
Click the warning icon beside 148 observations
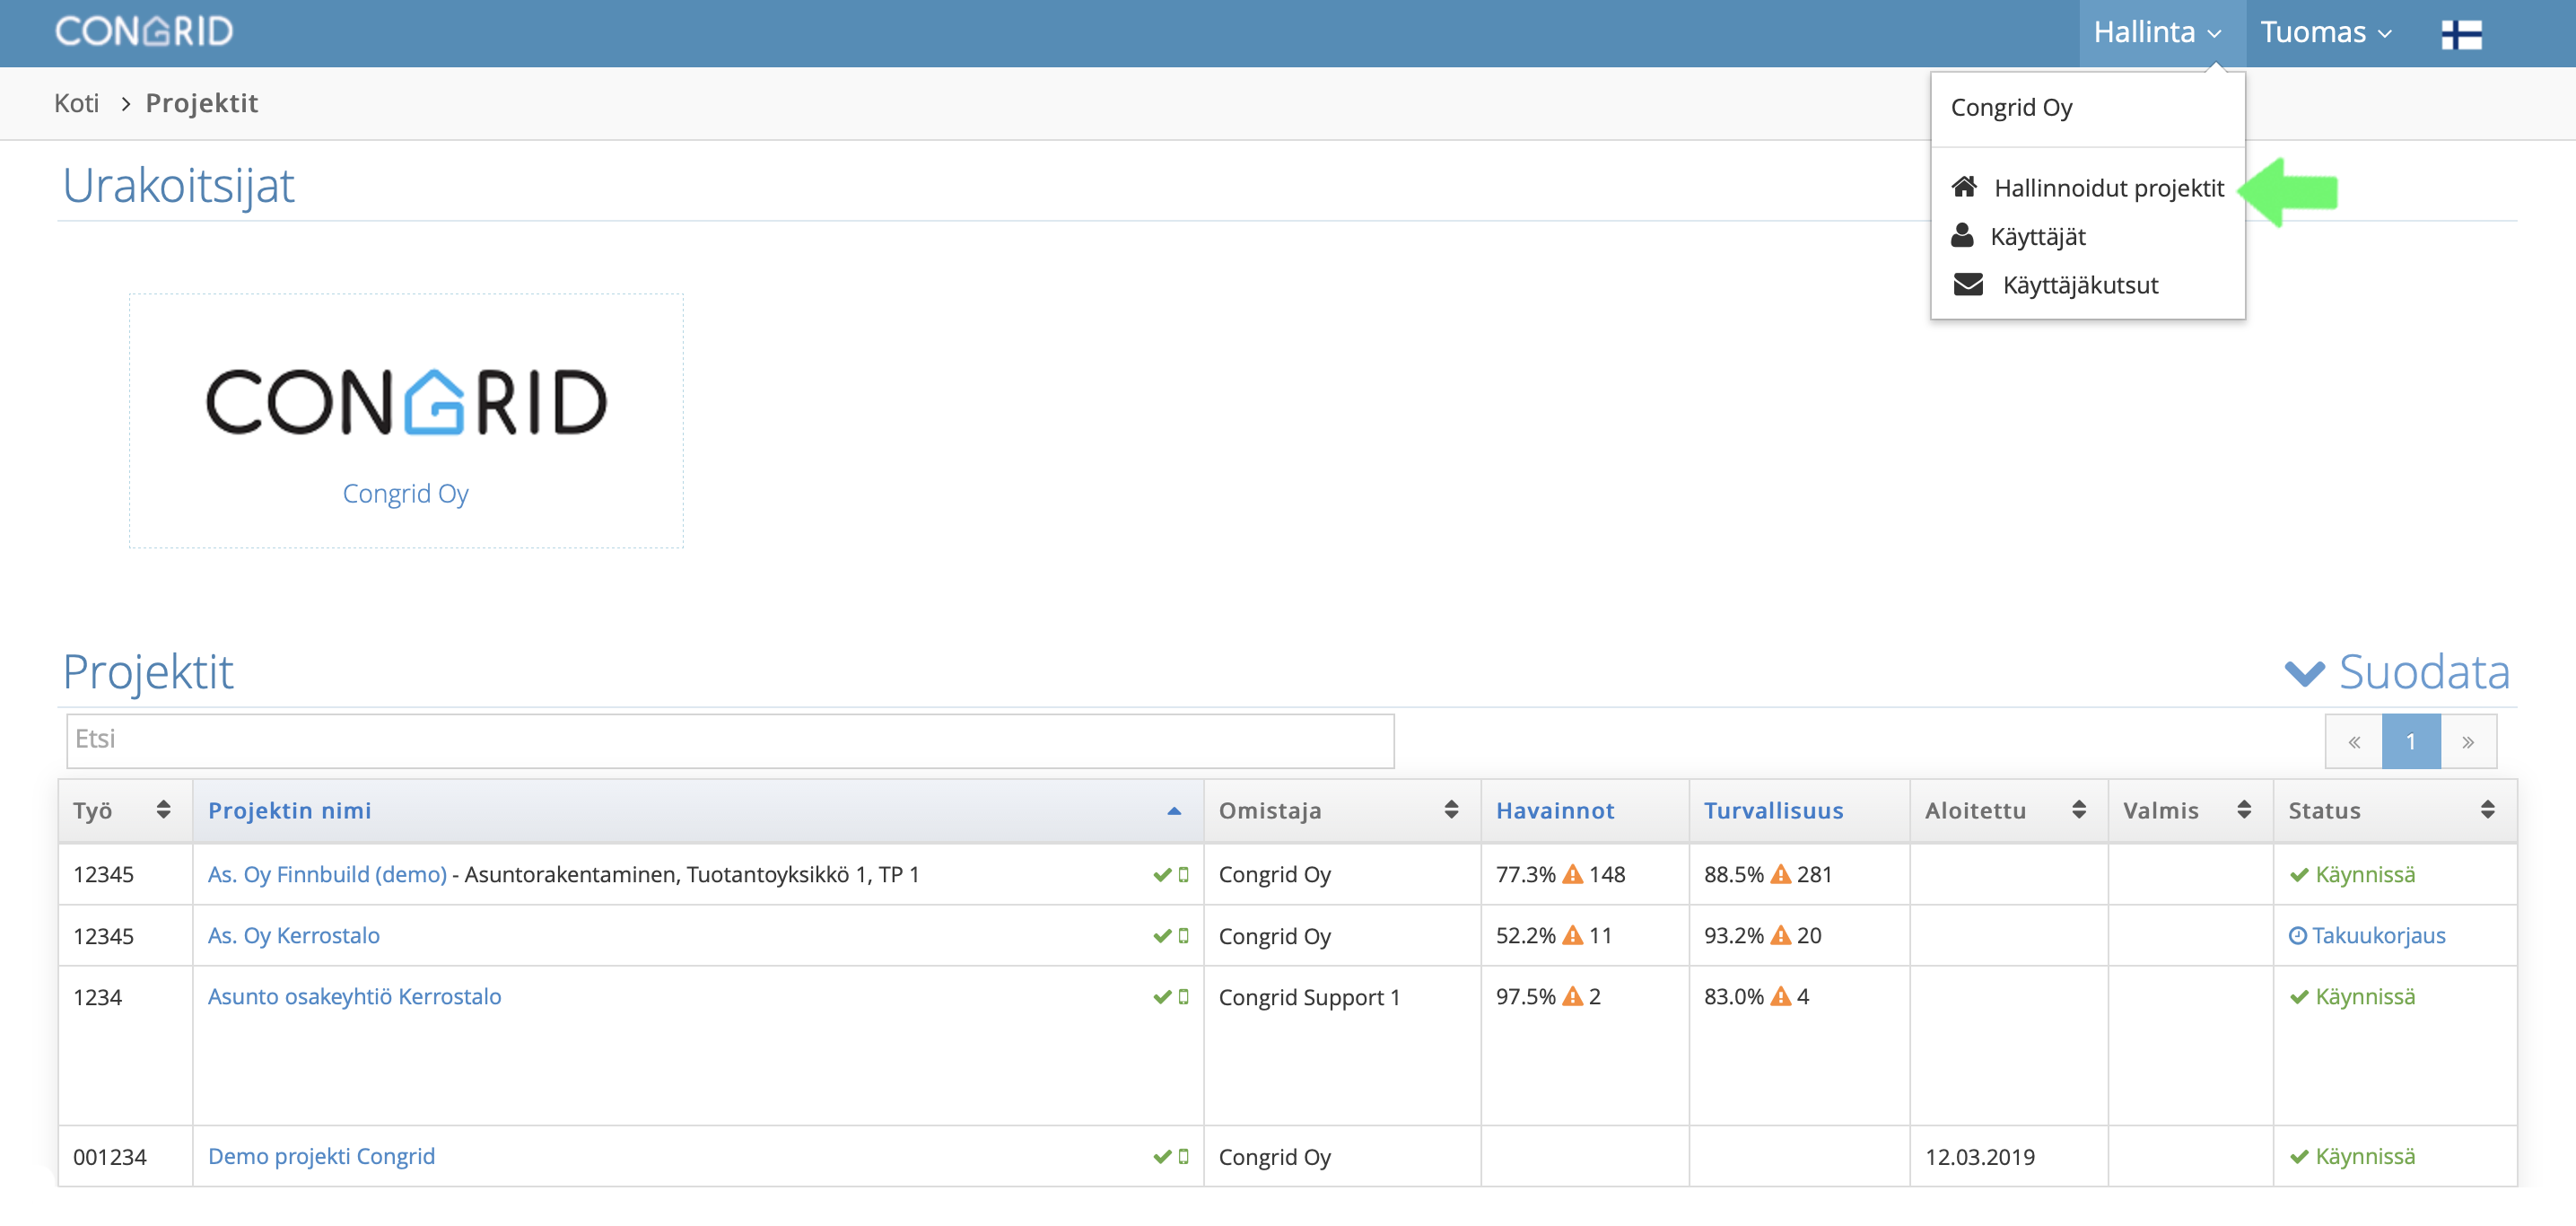(1572, 874)
